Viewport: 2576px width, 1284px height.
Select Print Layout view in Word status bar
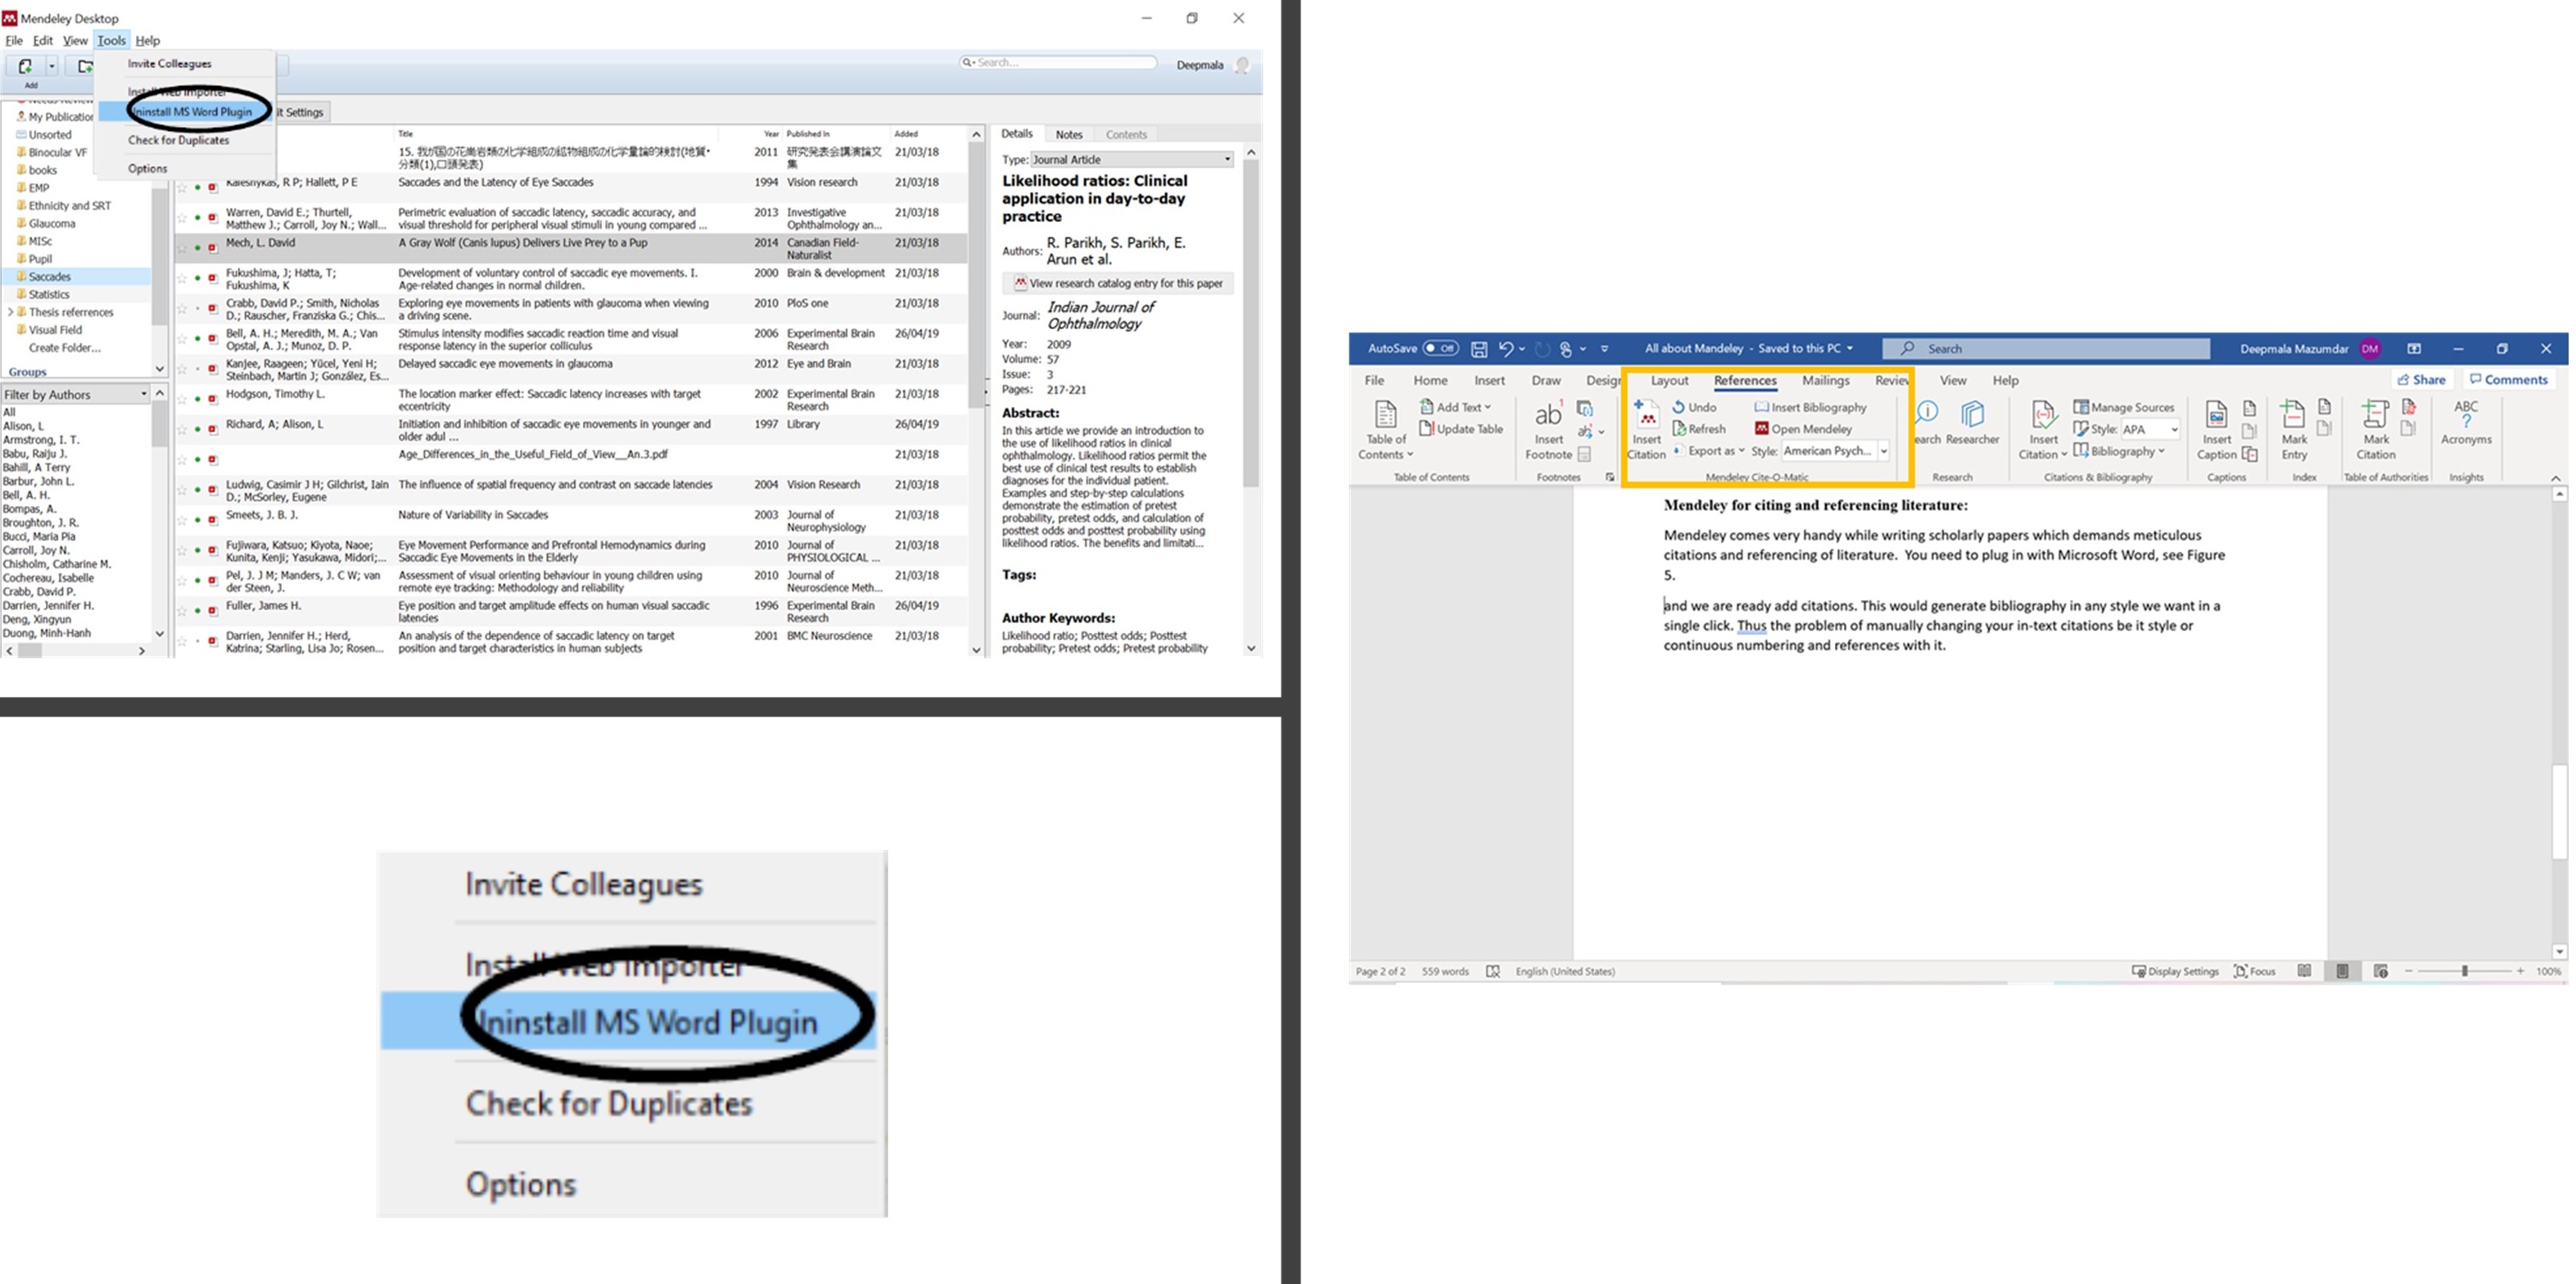click(2342, 971)
